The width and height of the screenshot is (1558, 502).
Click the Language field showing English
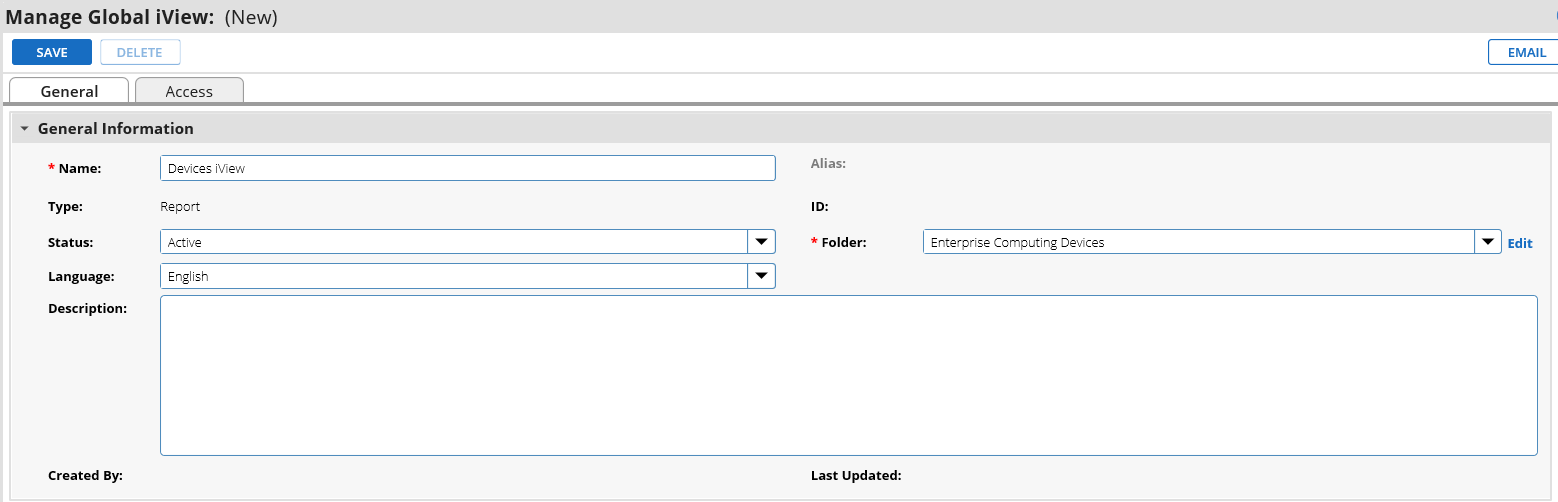pos(454,276)
